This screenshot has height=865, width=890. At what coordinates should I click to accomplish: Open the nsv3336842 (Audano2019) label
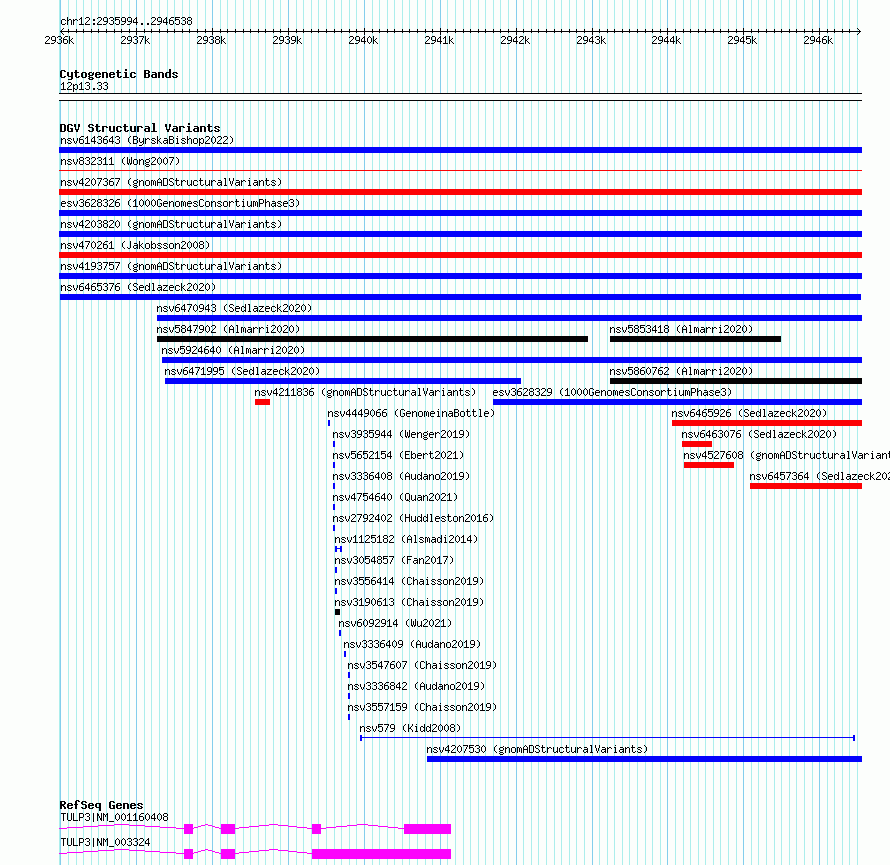pyautogui.click(x=416, y=686)
